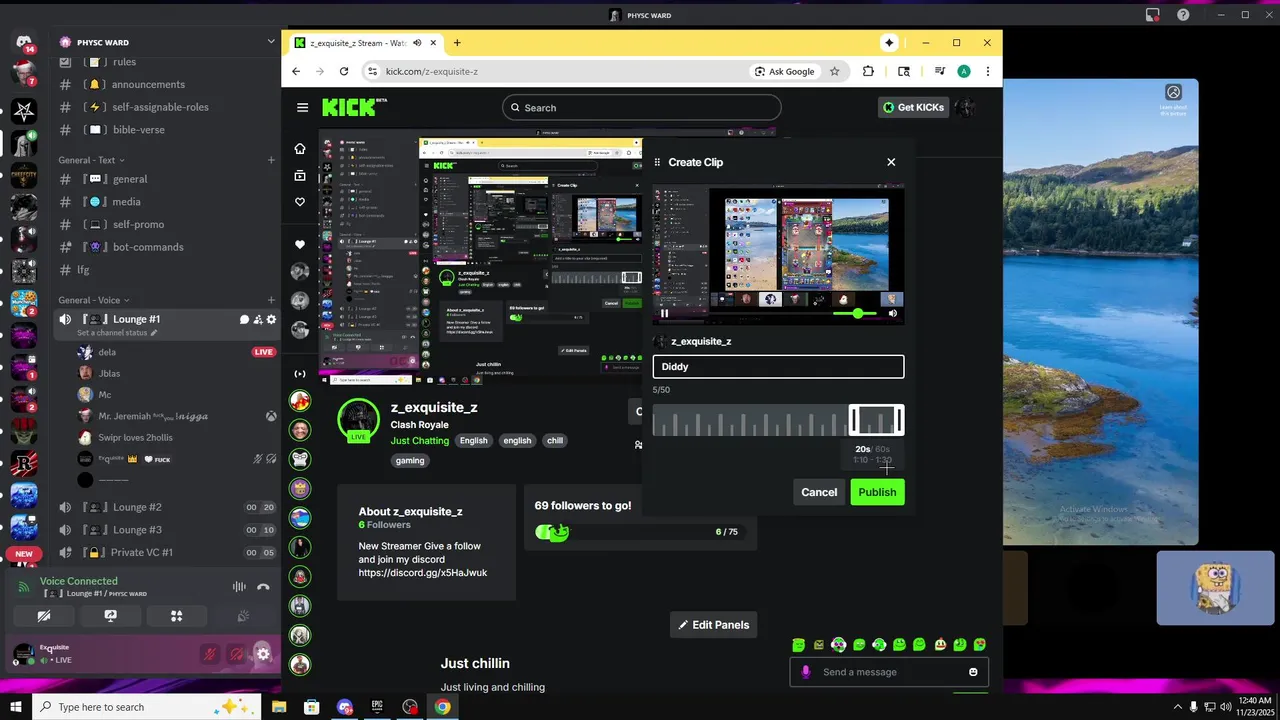The width and height of the screenshot is (1280, 720).
Task: Open the Kick sidebar browse icon
Action: [x=300, y=176]
